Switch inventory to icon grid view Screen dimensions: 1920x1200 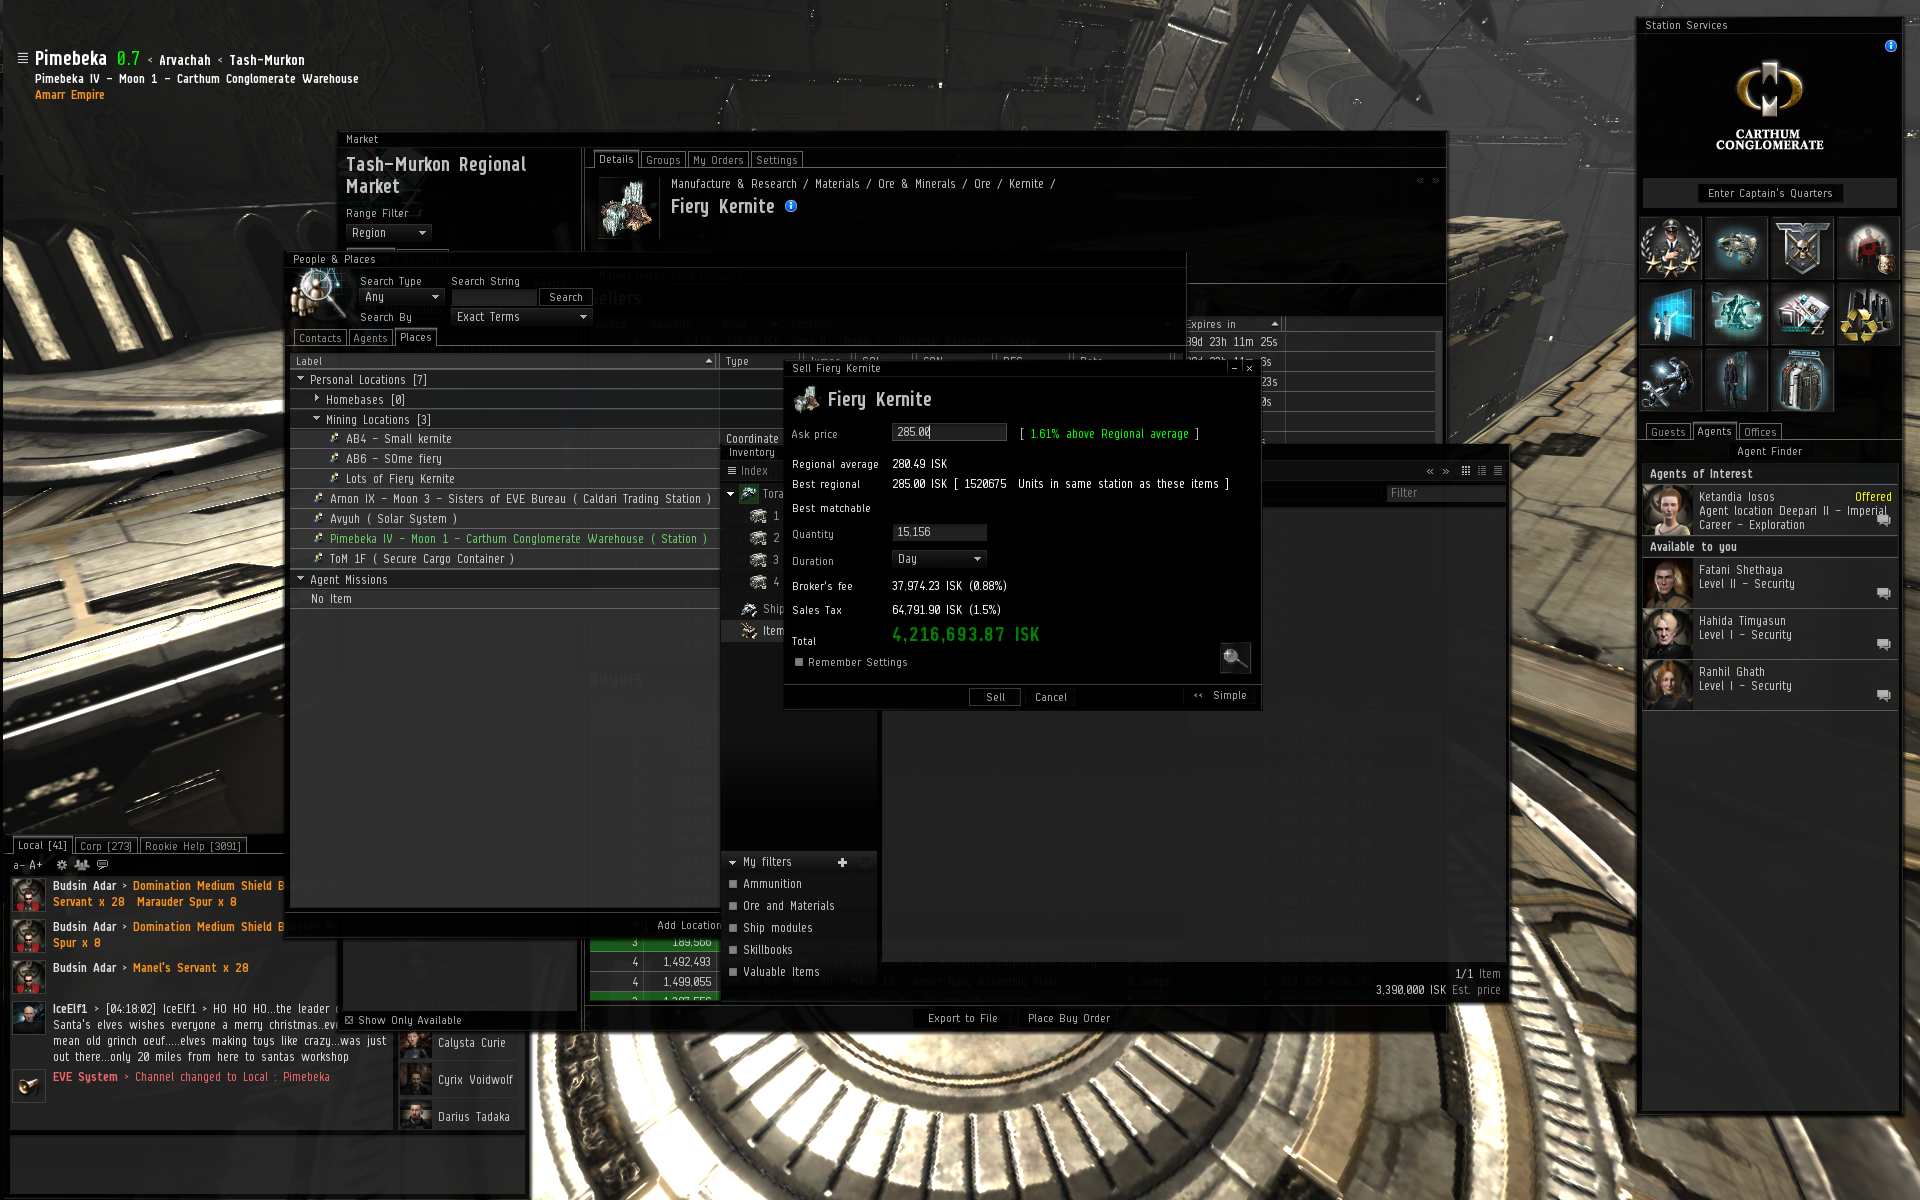coord(1466,471)
